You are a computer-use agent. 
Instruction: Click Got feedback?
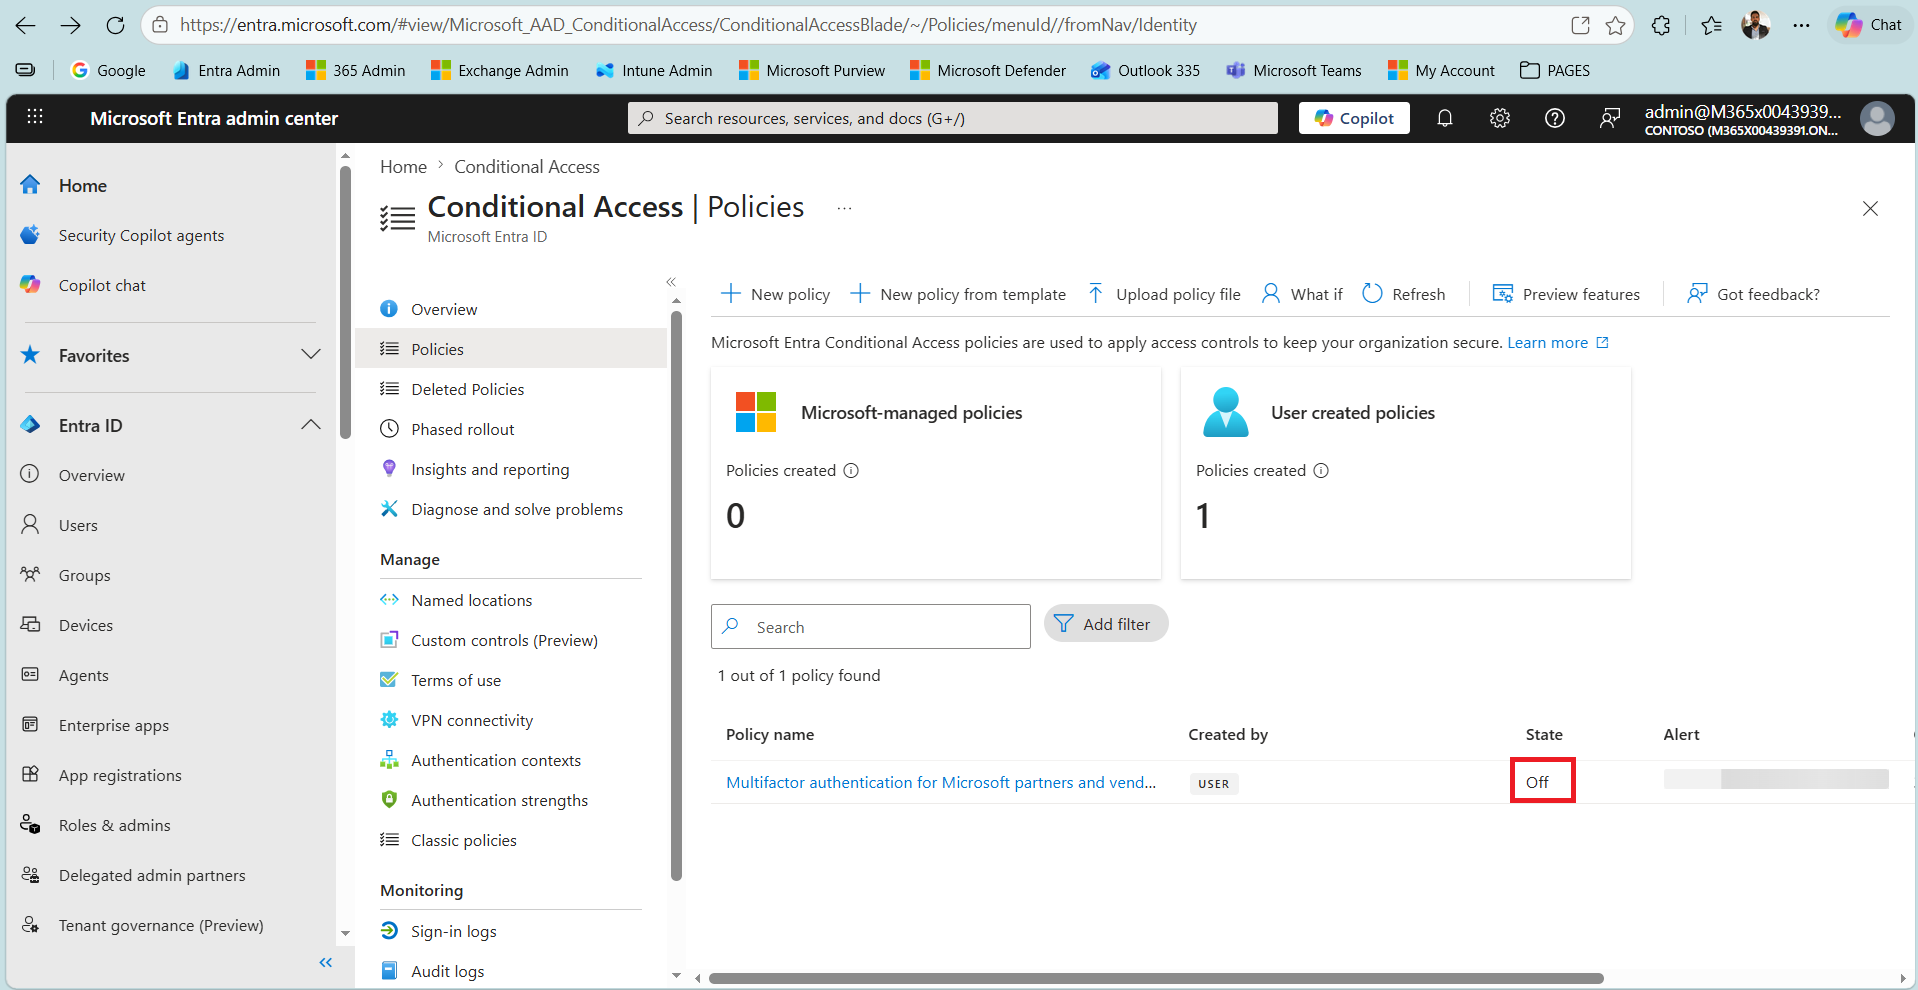tap(1753, 294)
